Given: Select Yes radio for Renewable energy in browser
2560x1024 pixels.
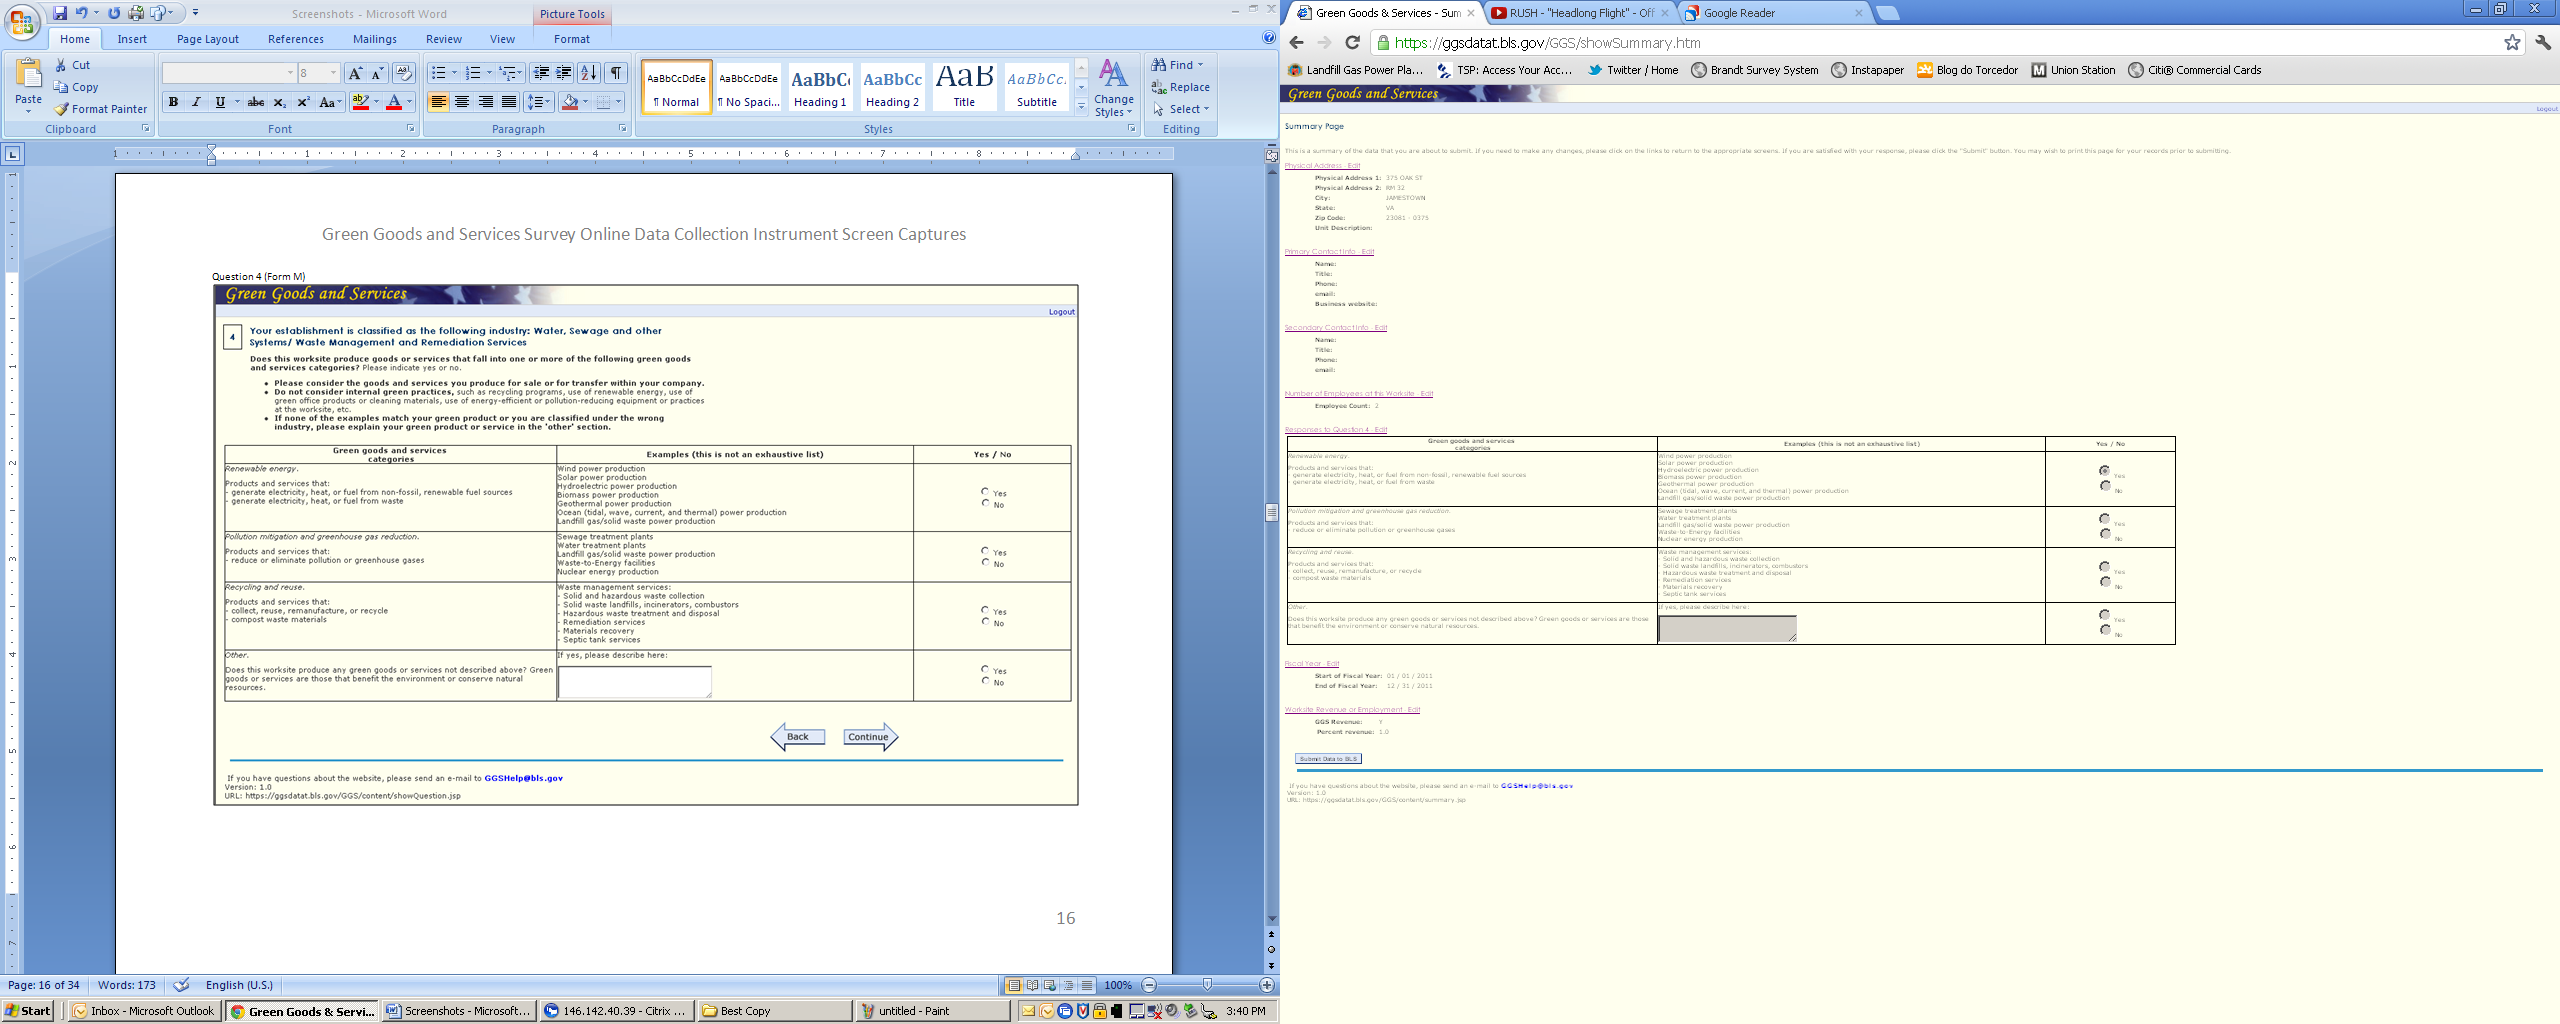Looking at the screenshot, I should coord(2104,470).
